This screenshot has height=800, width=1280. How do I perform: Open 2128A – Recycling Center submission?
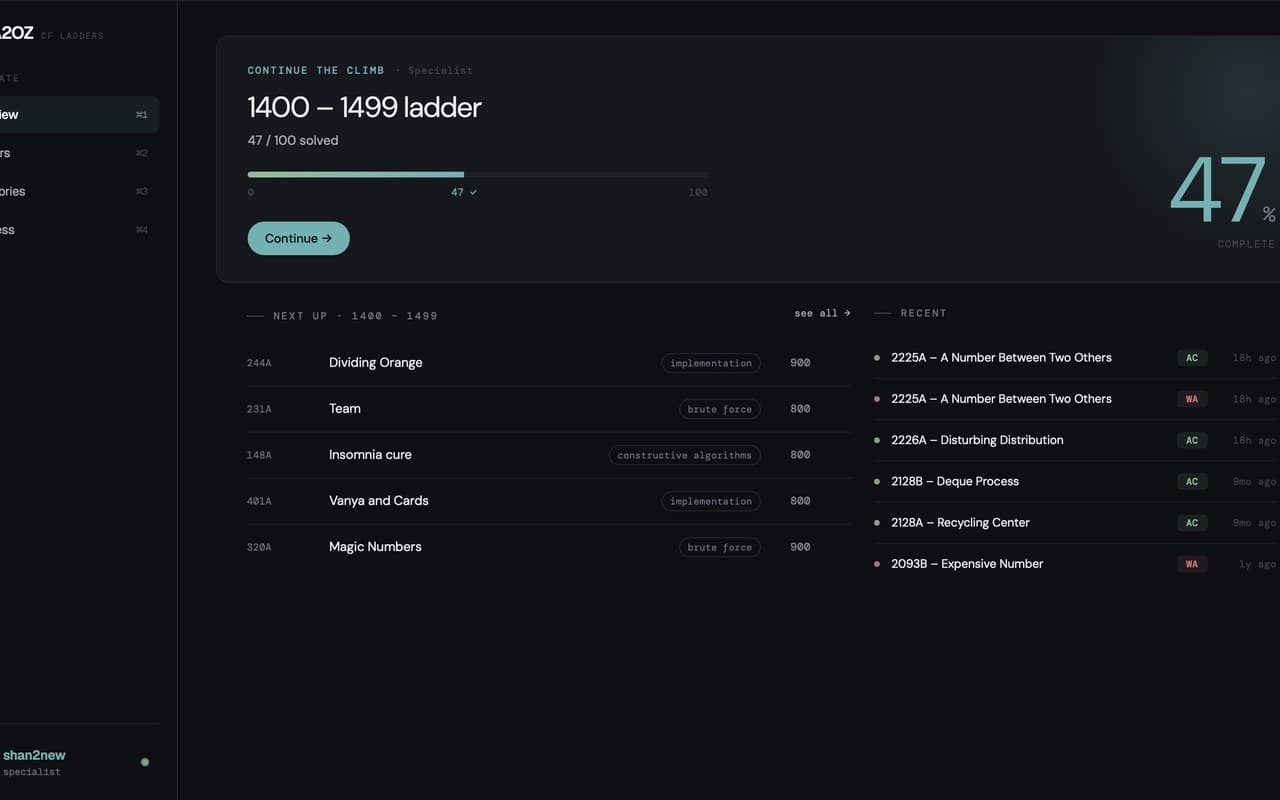(960, 523)
